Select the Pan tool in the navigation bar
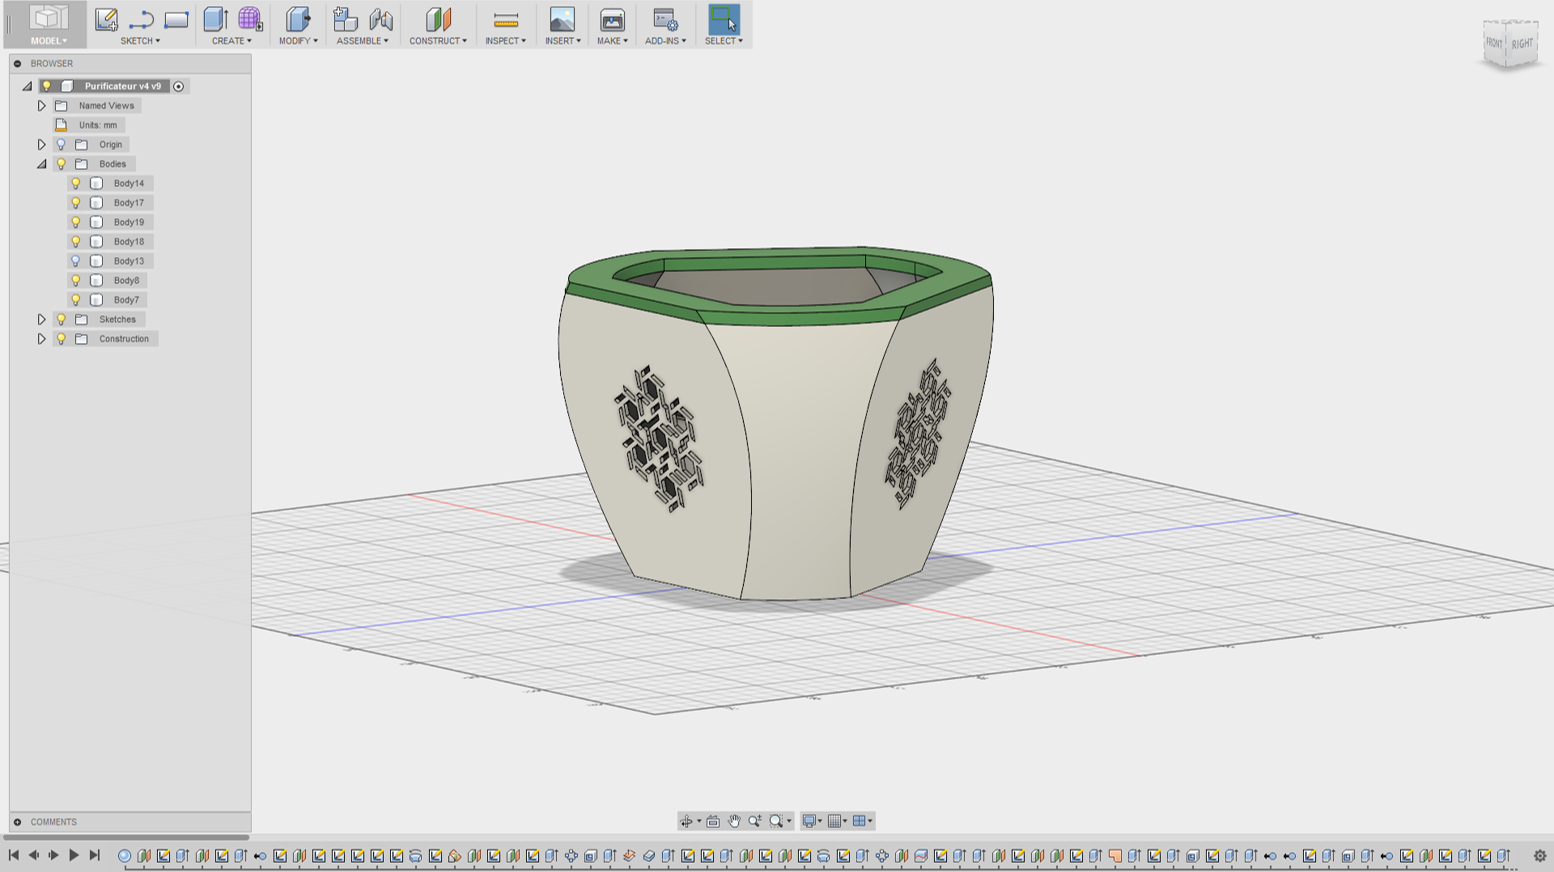The width and height of the screenshot is (1554, 872). click(736, 820)
